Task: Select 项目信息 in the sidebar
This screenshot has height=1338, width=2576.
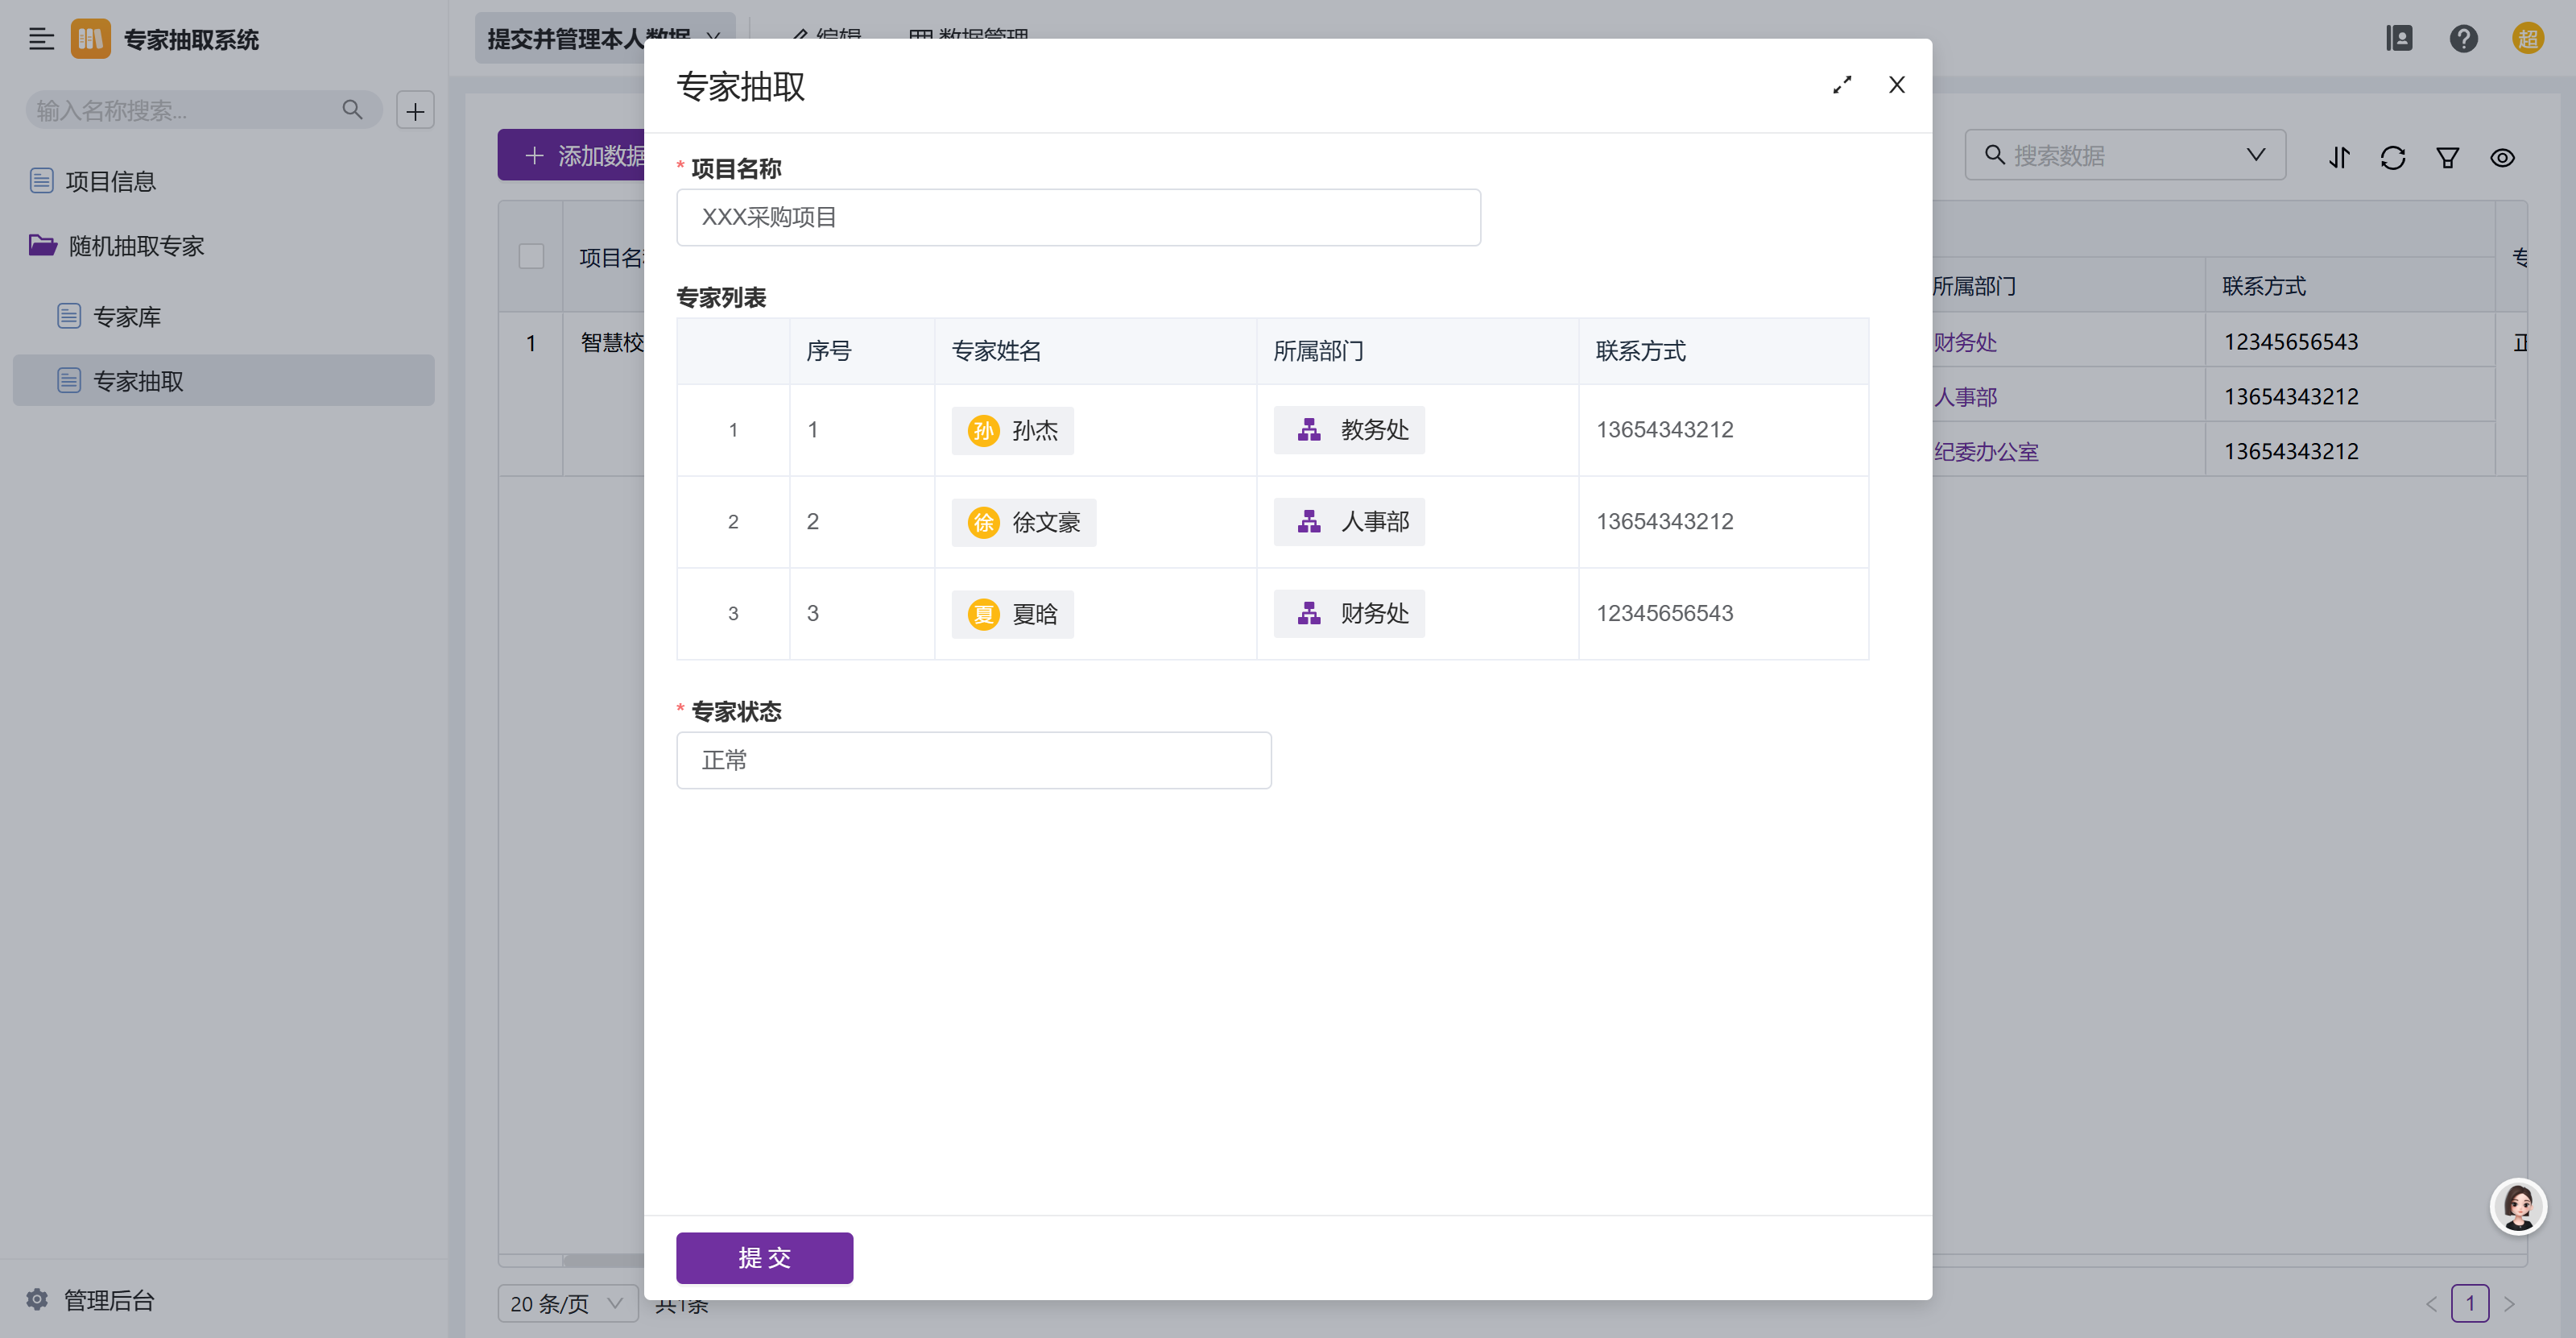Action: 110,181
